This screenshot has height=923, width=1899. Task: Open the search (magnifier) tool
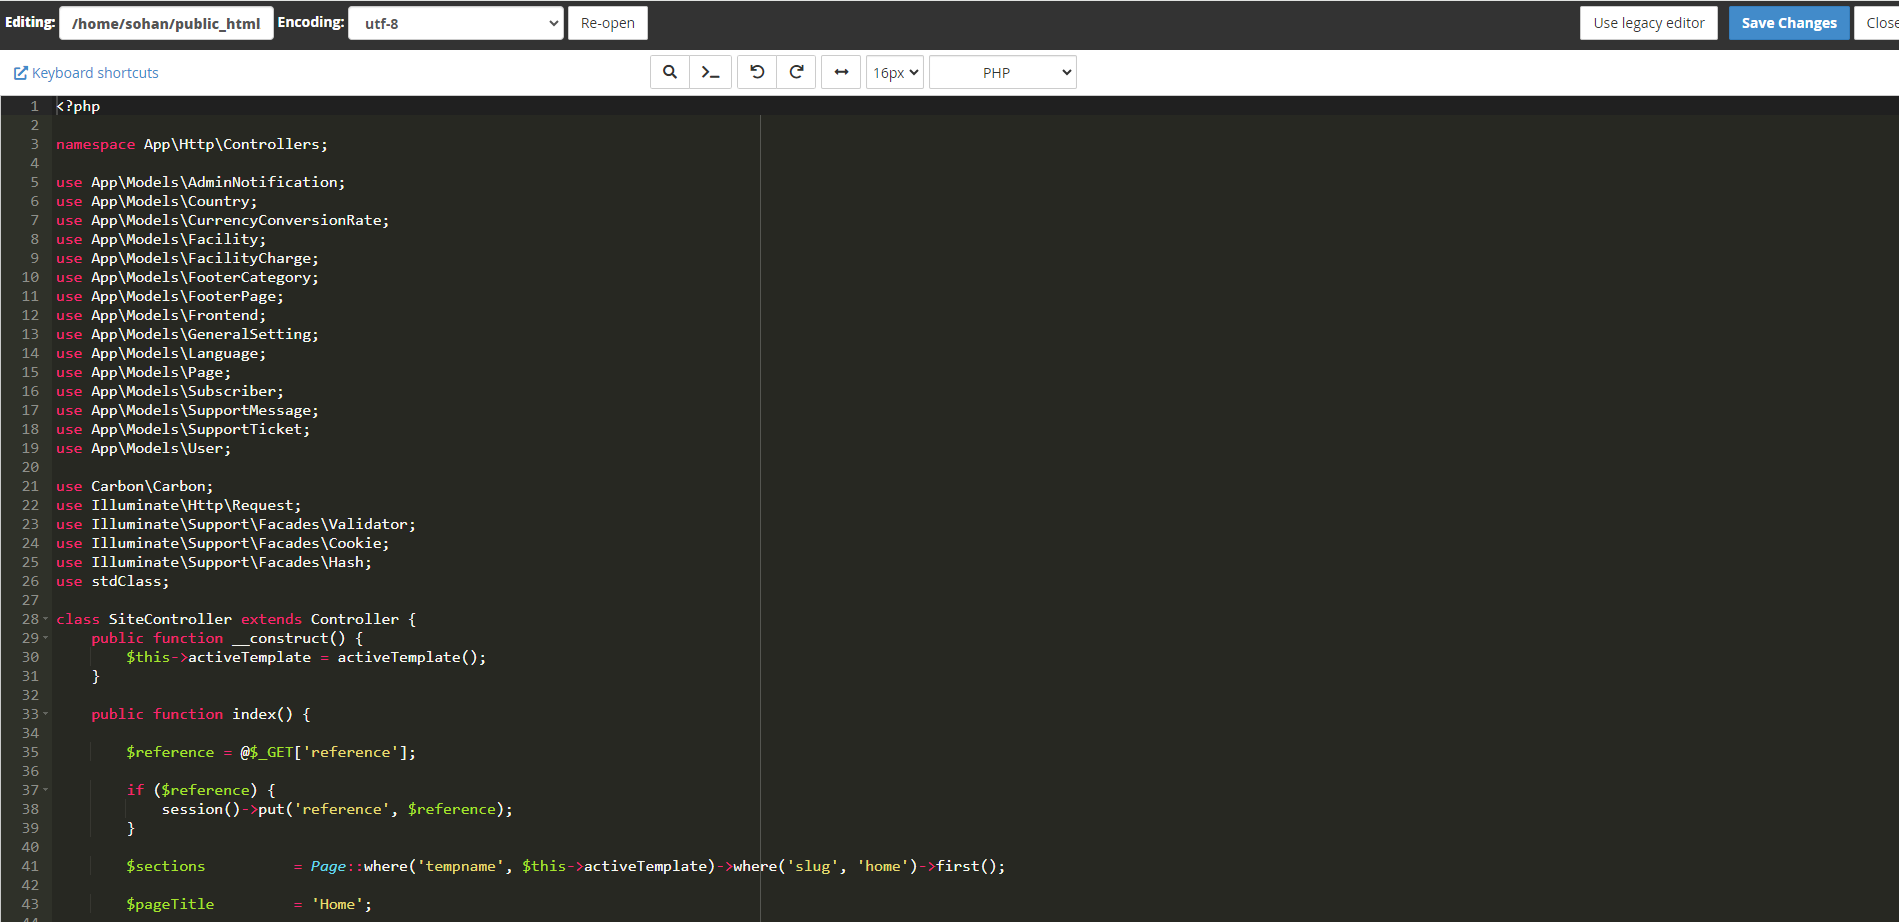tap(670, 72)
